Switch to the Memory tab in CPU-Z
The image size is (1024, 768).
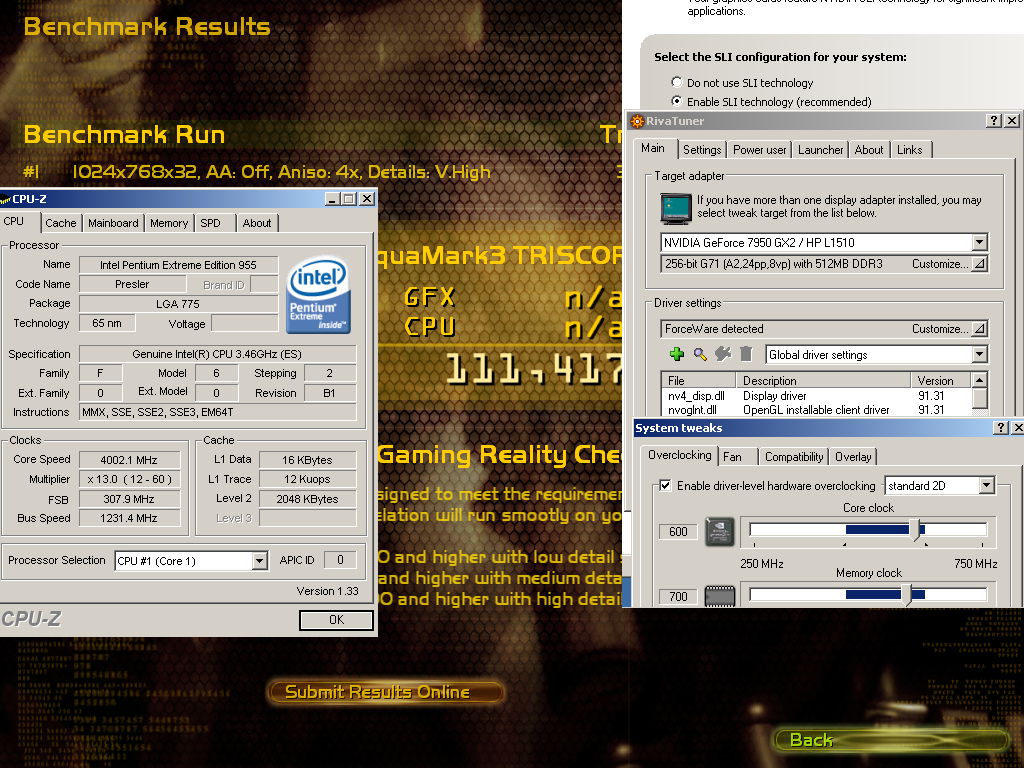pos(169,223)
